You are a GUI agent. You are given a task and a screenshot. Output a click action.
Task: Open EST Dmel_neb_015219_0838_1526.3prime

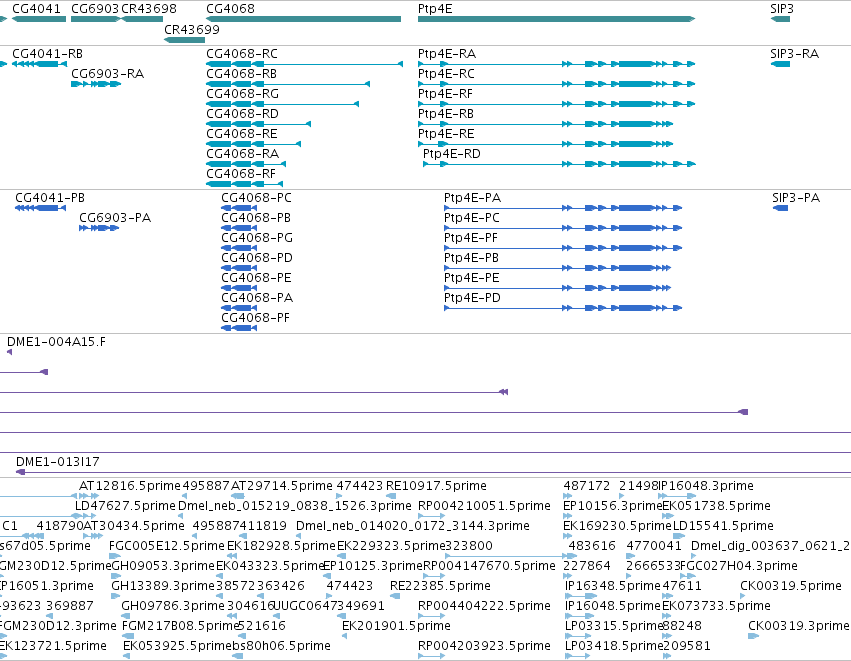(295, 506)
